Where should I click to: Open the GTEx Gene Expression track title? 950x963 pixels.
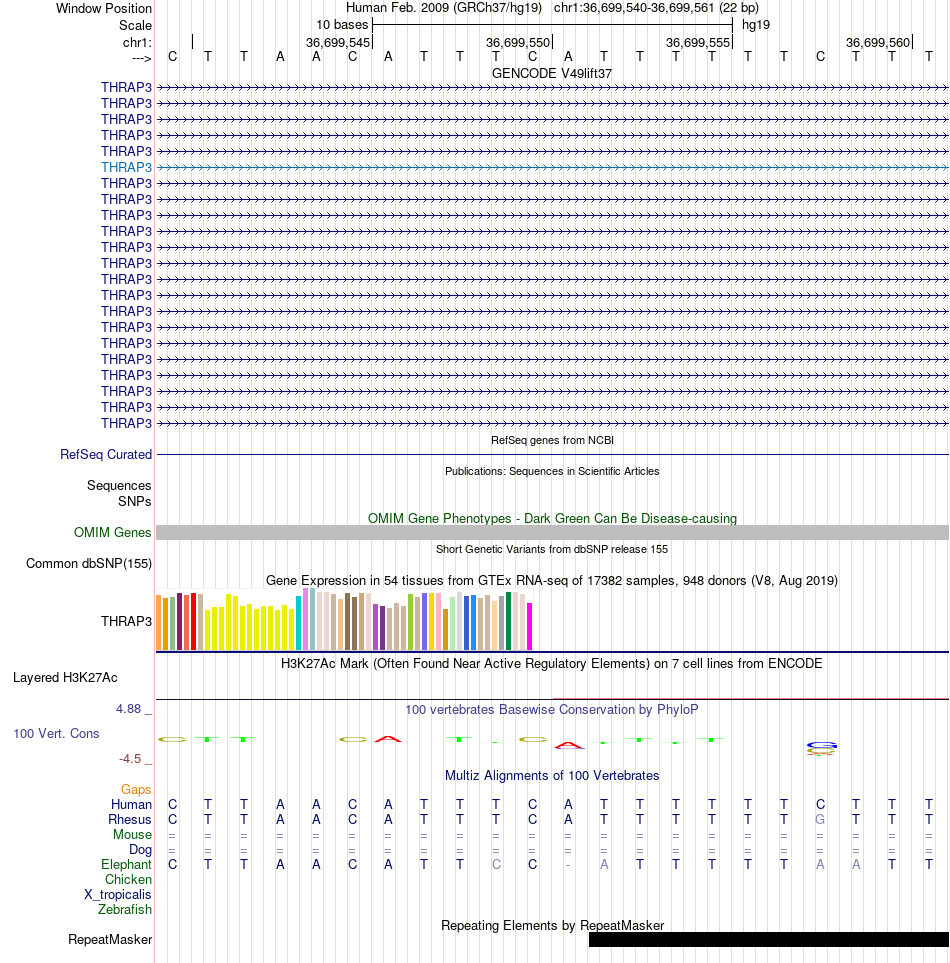pyautogui.click(x=551, y=580)
